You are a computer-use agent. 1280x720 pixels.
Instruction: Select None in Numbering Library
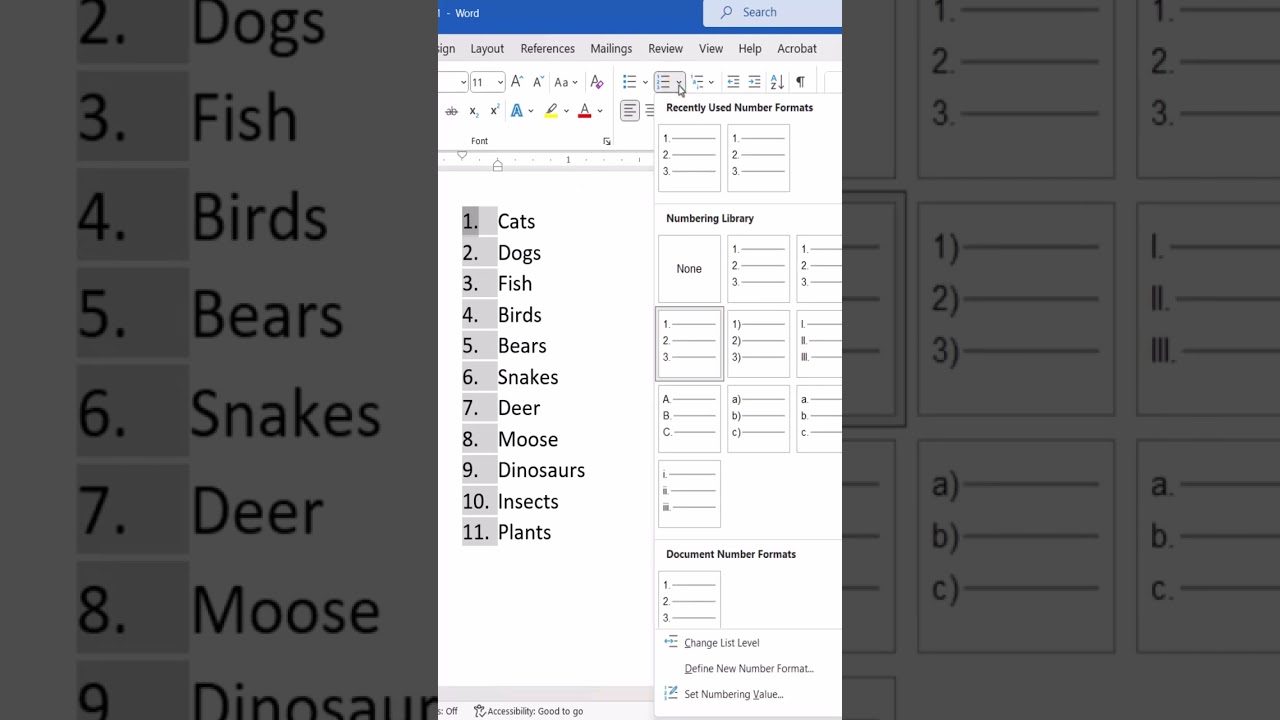[x=689, y=268]
